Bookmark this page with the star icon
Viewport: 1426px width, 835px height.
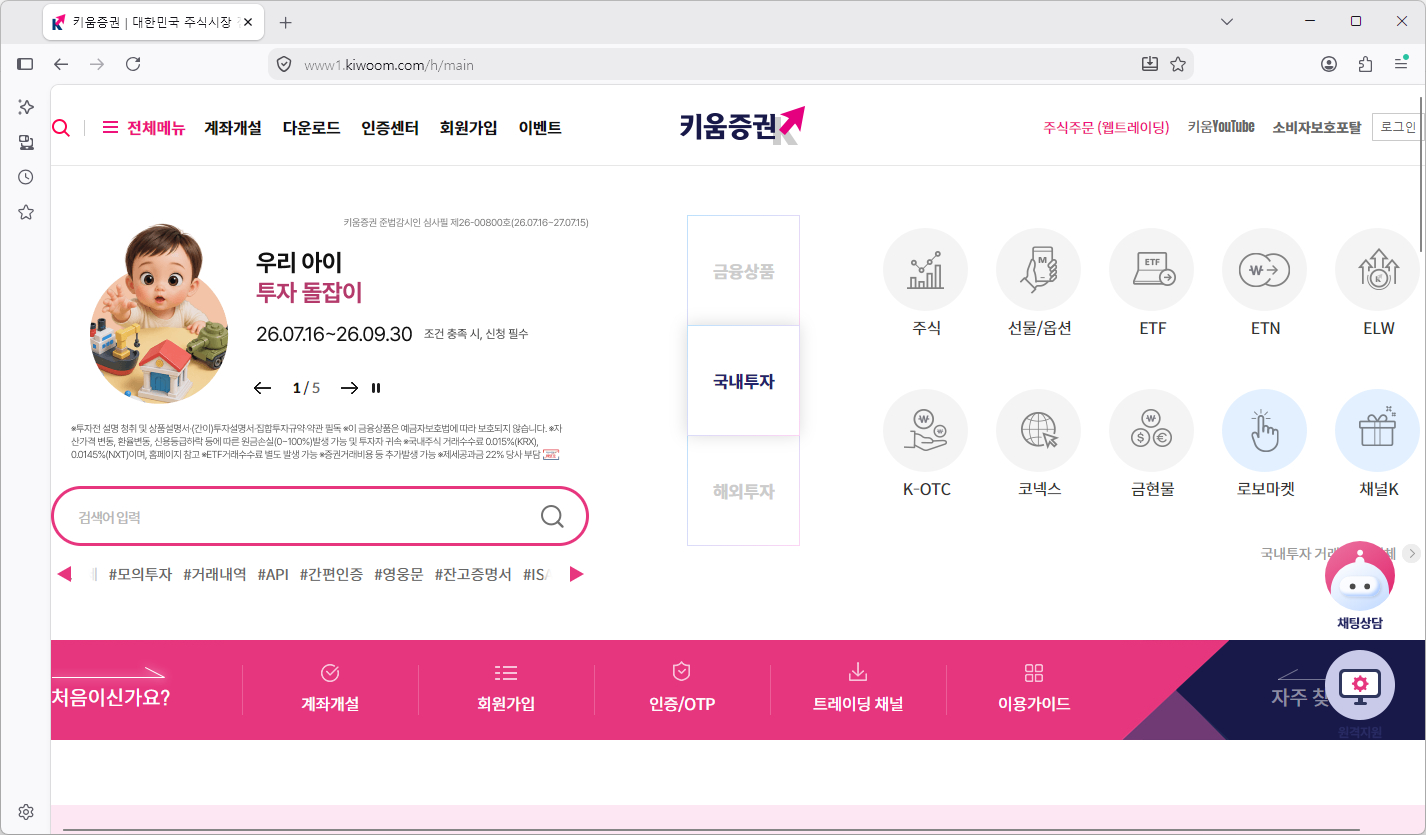pyautogui.click(x=1178, y=64)
